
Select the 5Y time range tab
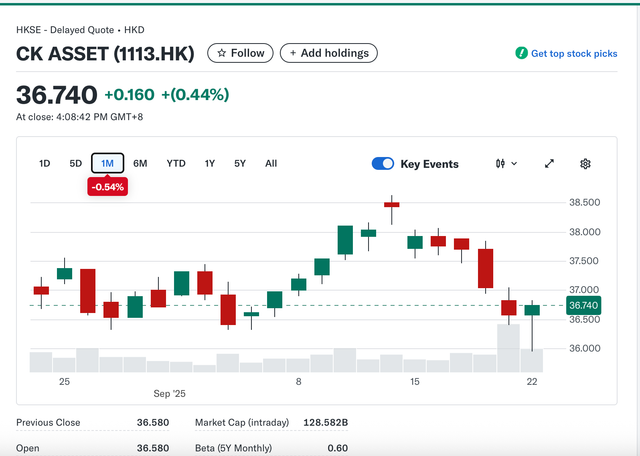[240, 164]
